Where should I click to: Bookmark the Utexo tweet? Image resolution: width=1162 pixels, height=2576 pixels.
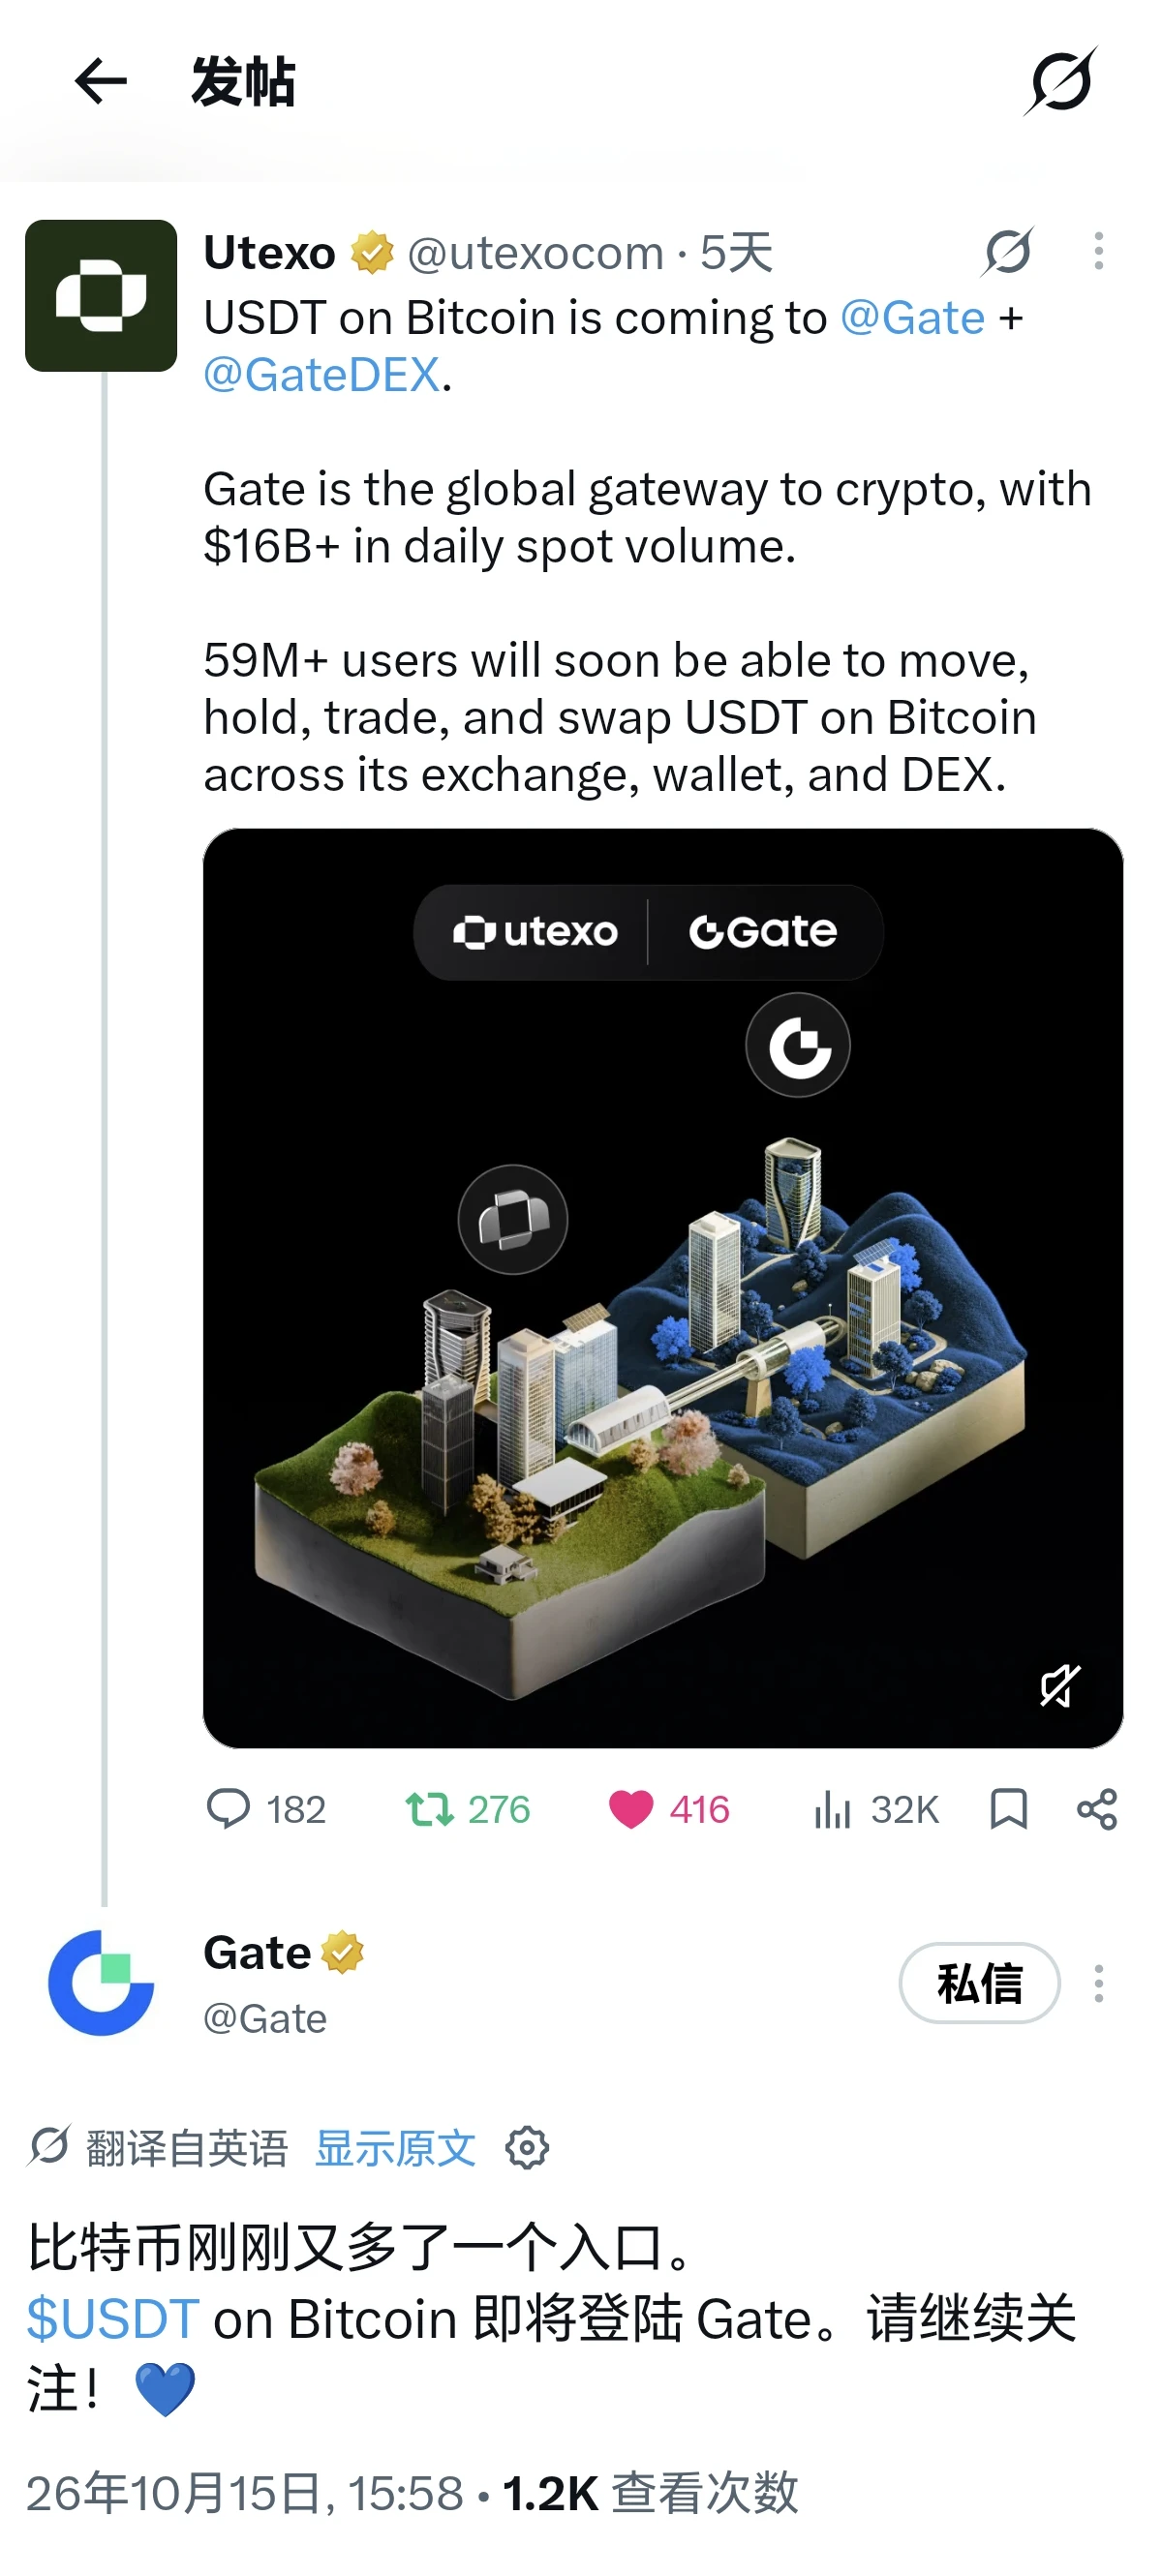coord(1008,1809)
